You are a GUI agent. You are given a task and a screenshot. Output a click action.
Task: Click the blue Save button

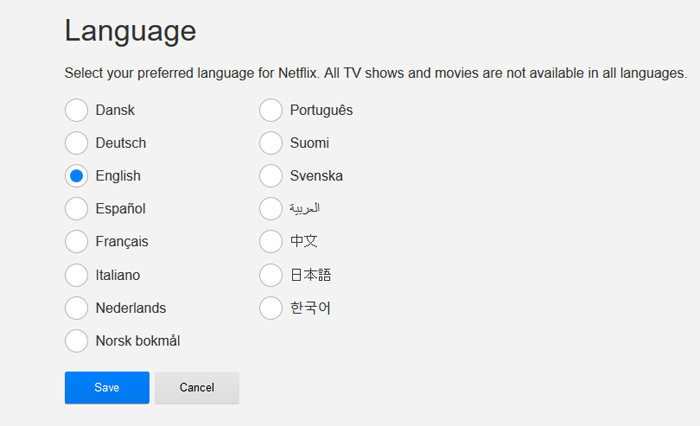107,388
